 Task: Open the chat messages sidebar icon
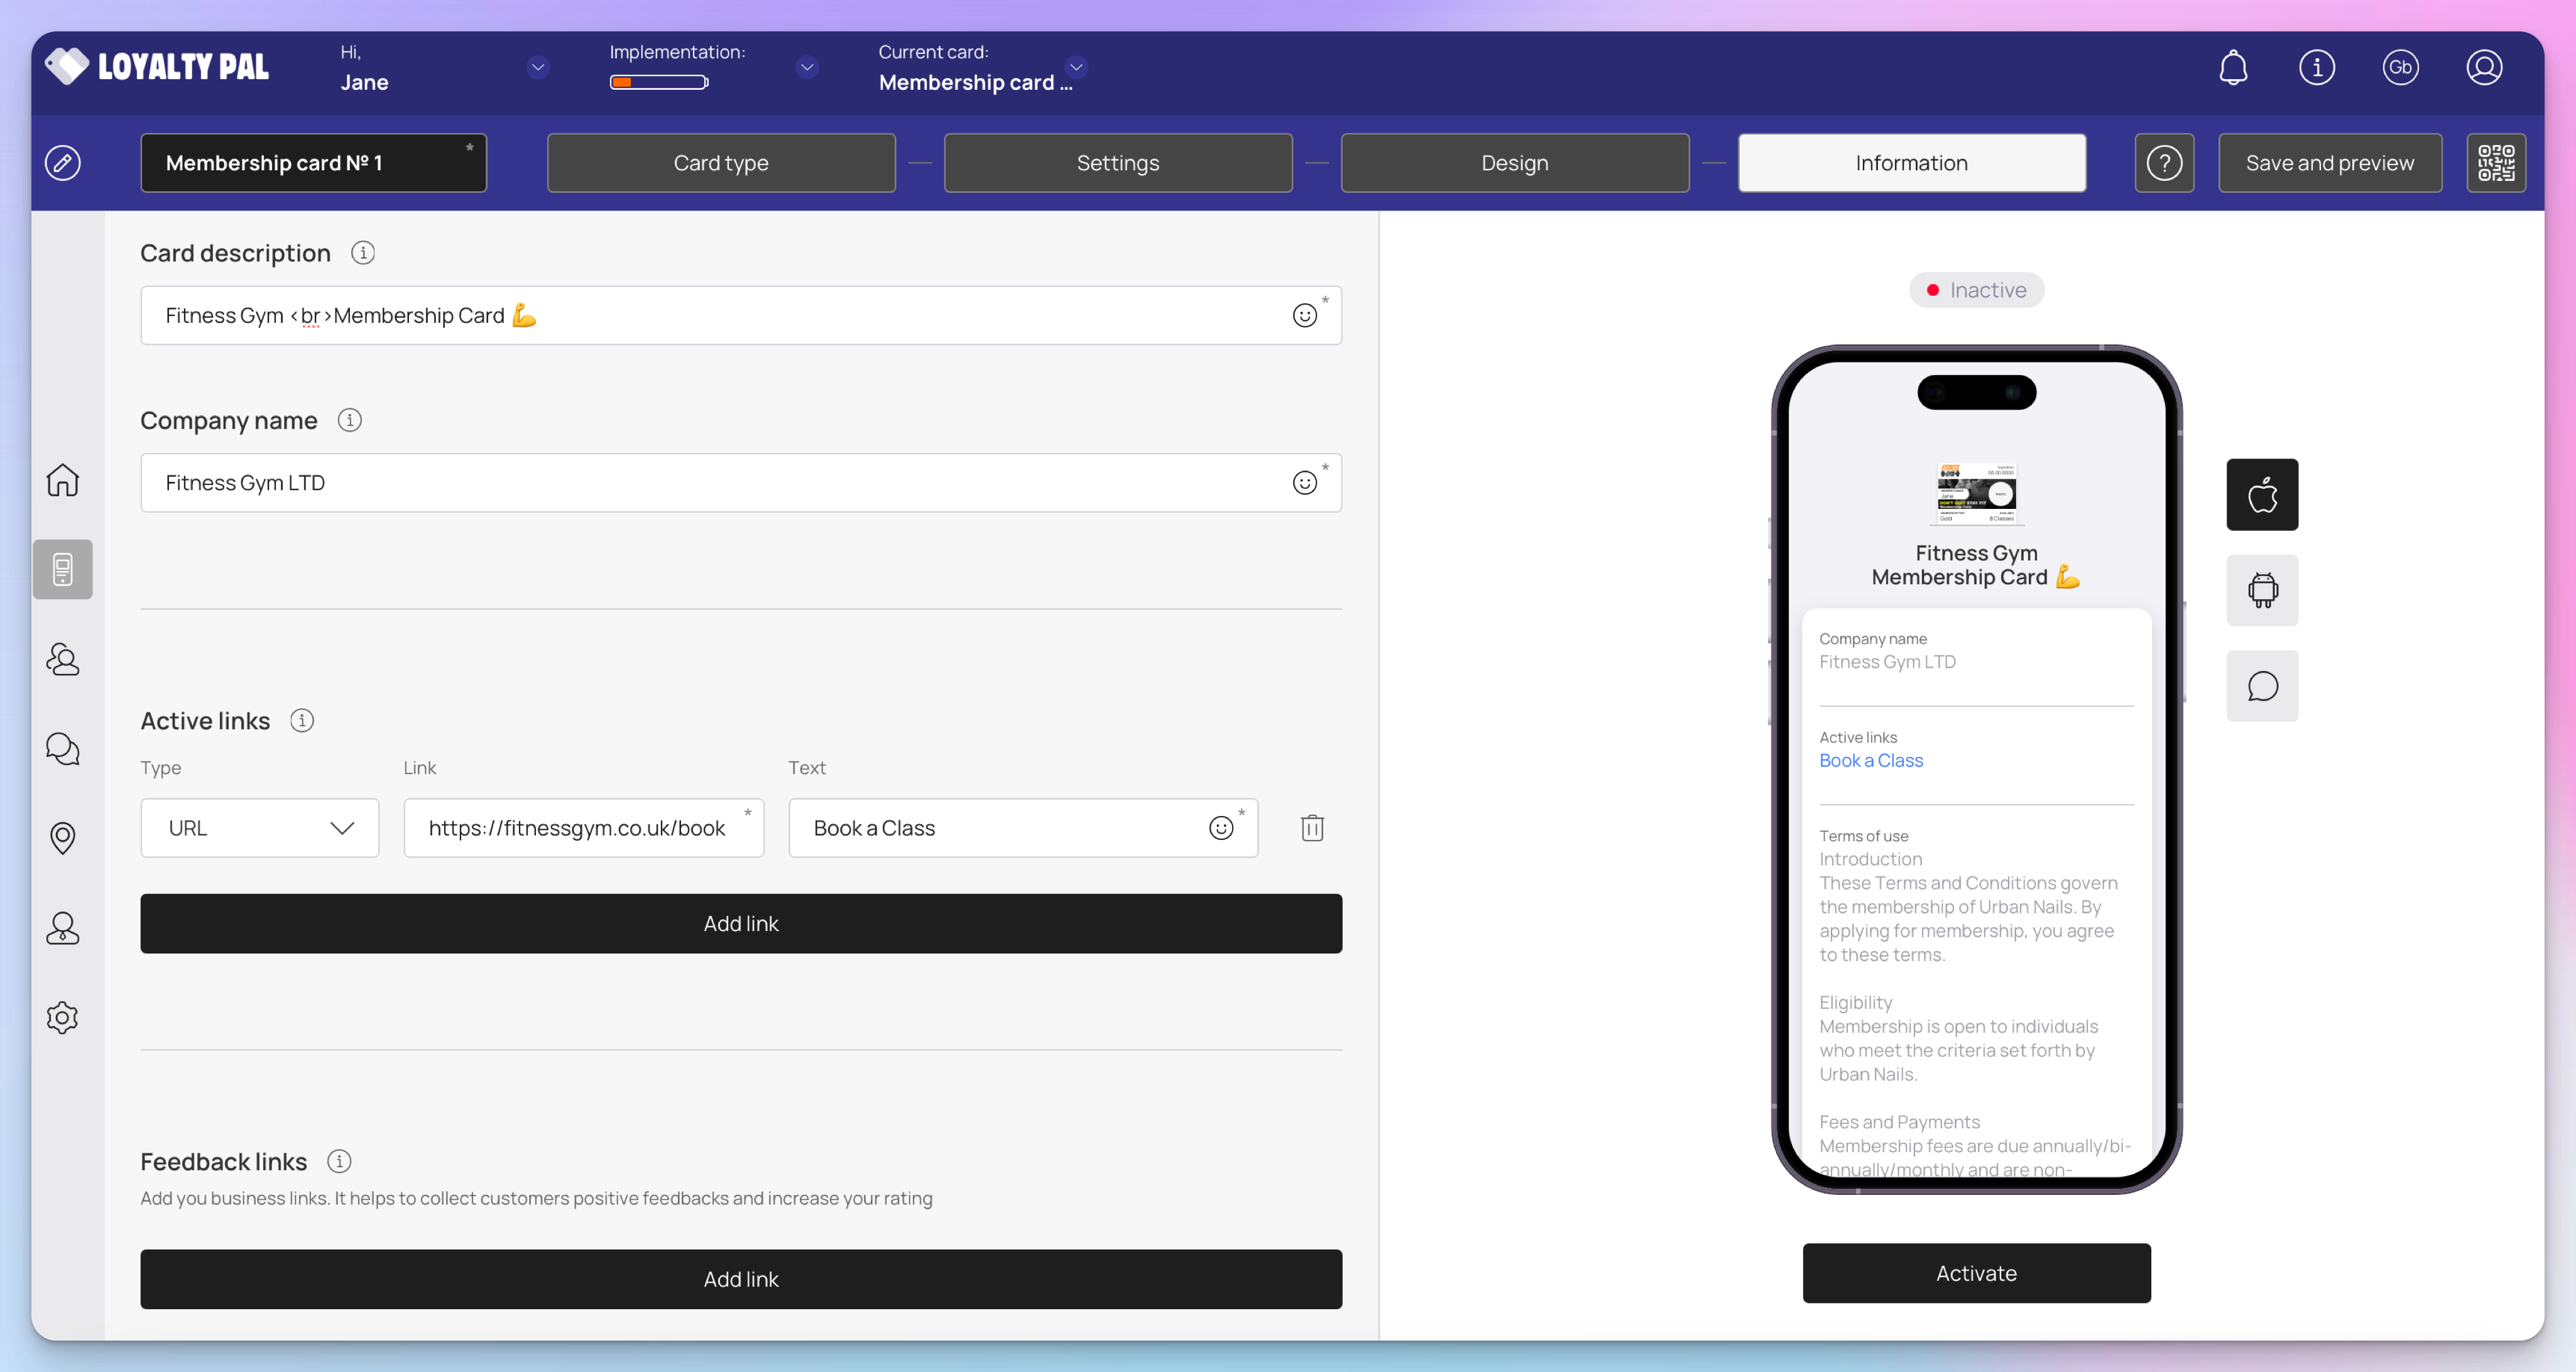[x=62, y=749]
